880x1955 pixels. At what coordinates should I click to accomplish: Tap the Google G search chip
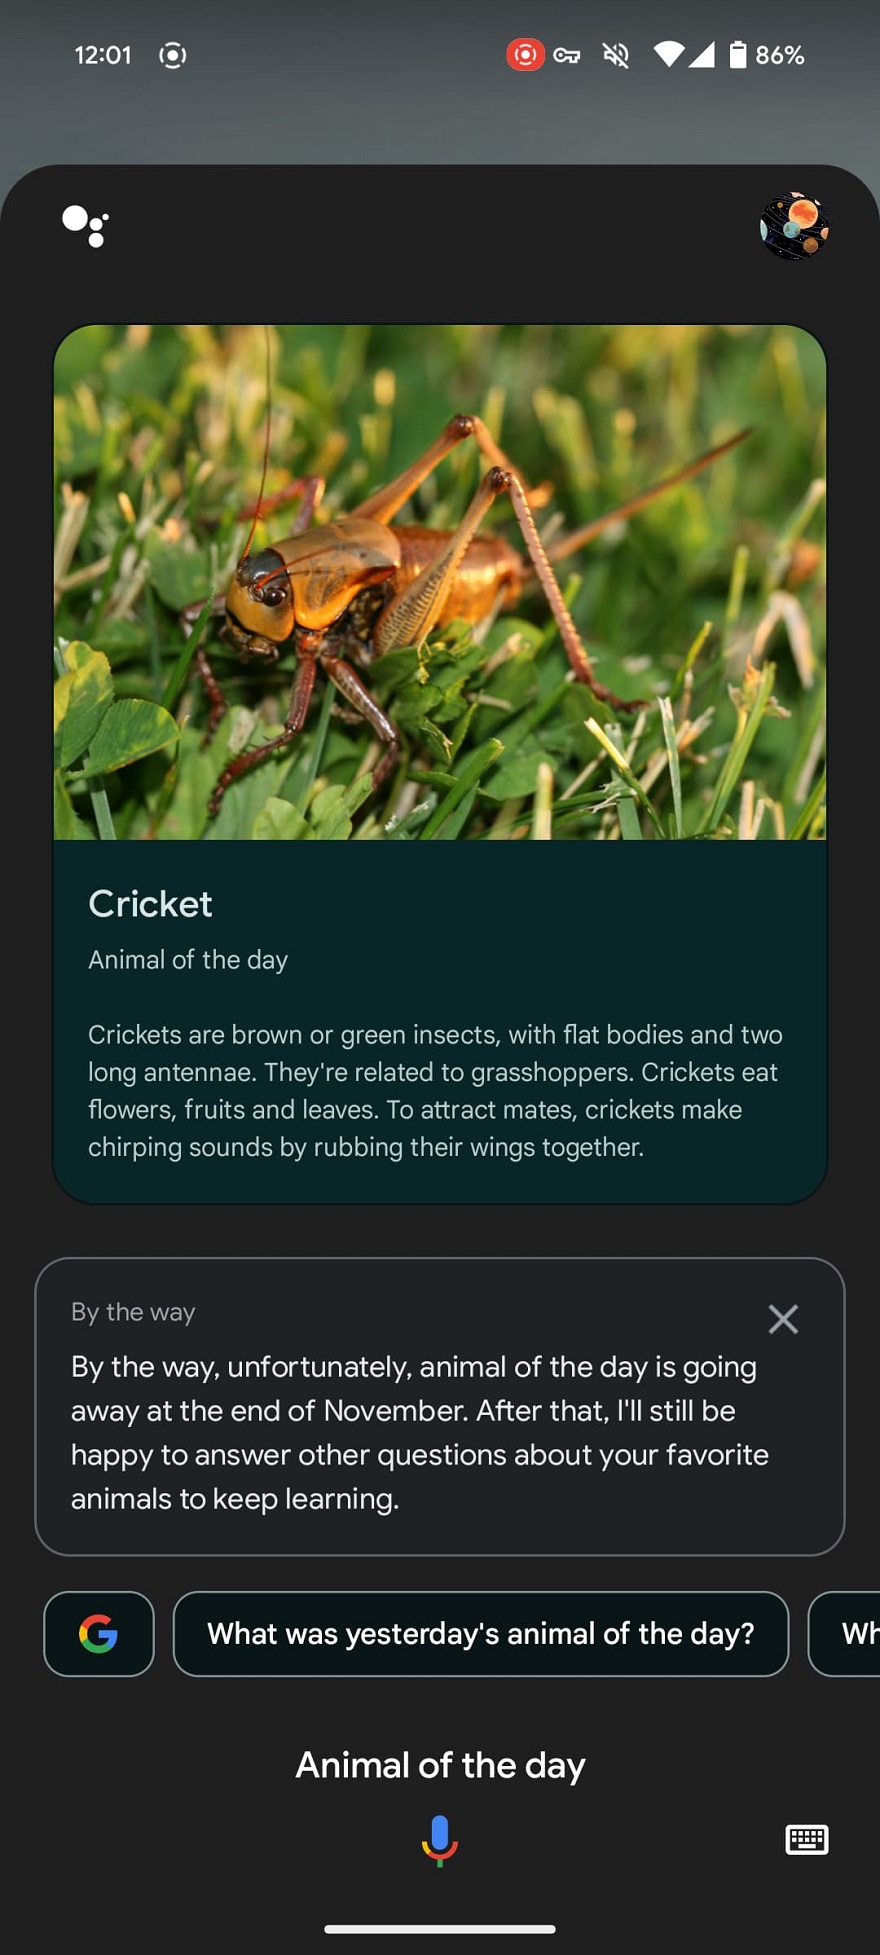coord(99,1634)
